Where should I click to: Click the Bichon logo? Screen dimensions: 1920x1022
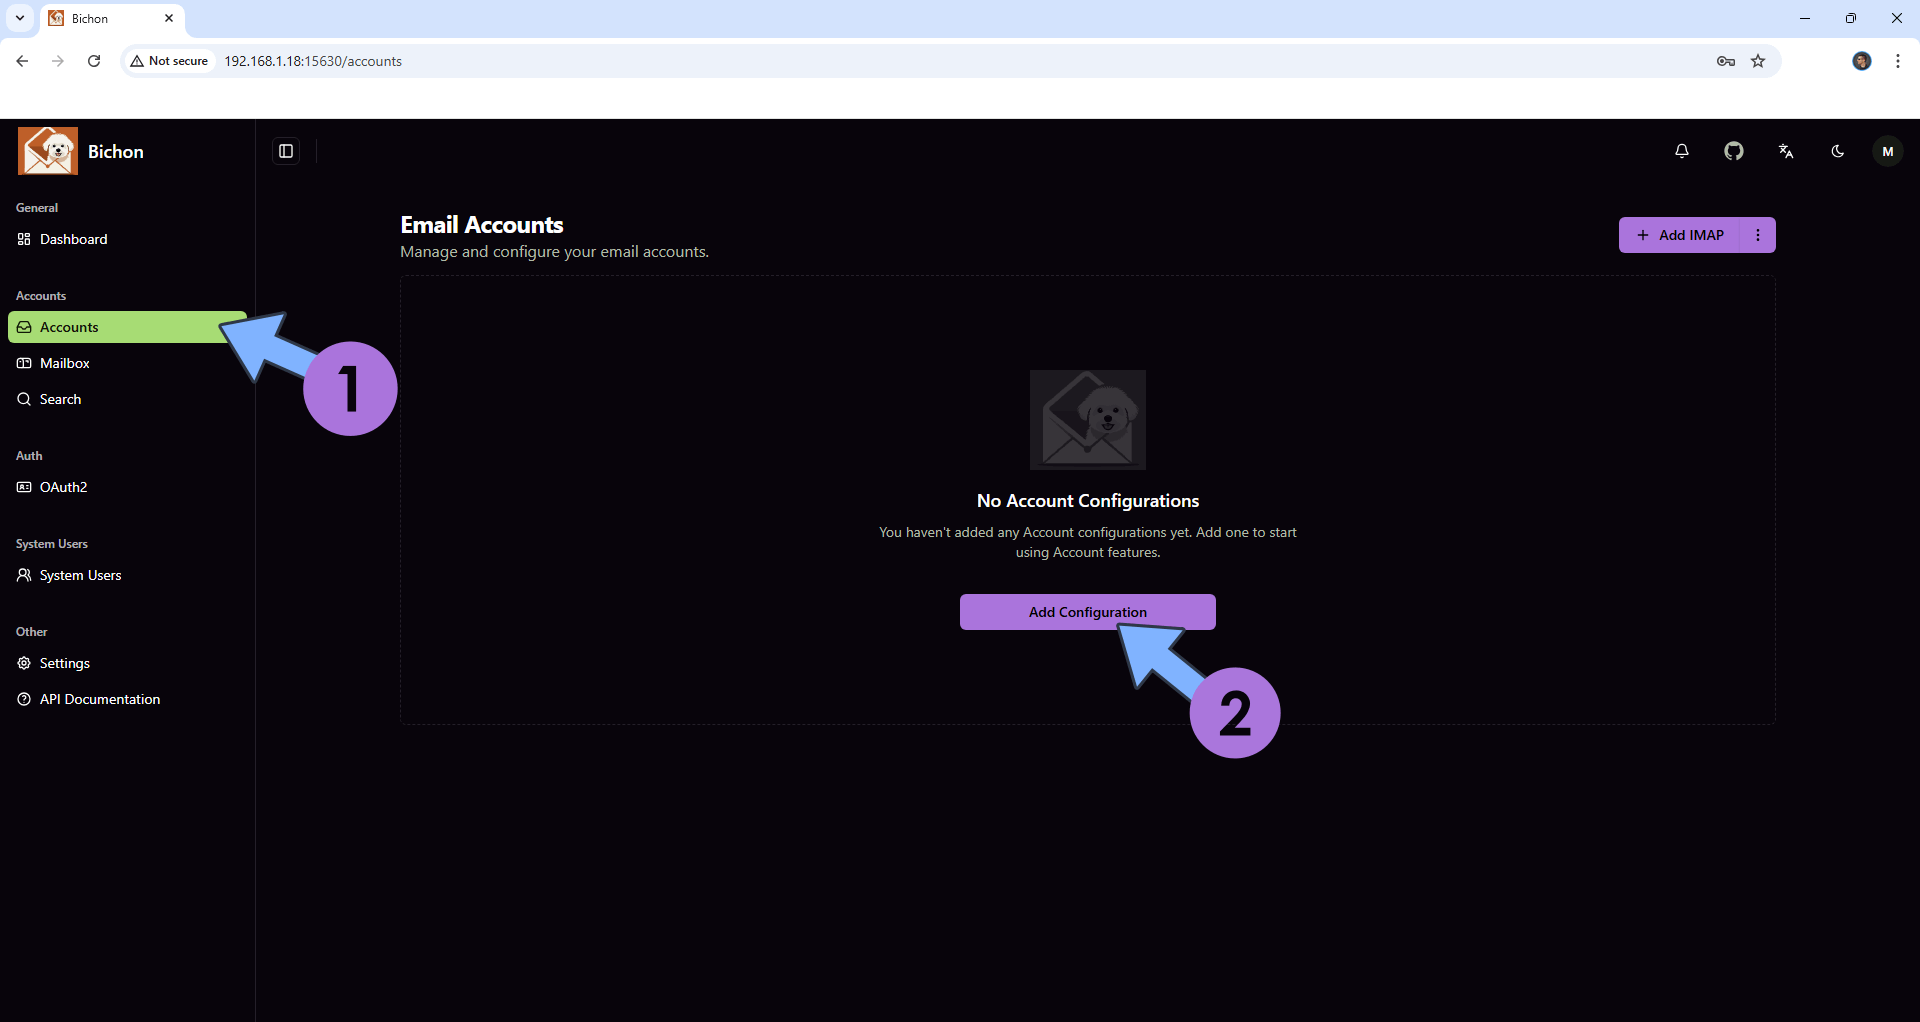pos(48,151)
